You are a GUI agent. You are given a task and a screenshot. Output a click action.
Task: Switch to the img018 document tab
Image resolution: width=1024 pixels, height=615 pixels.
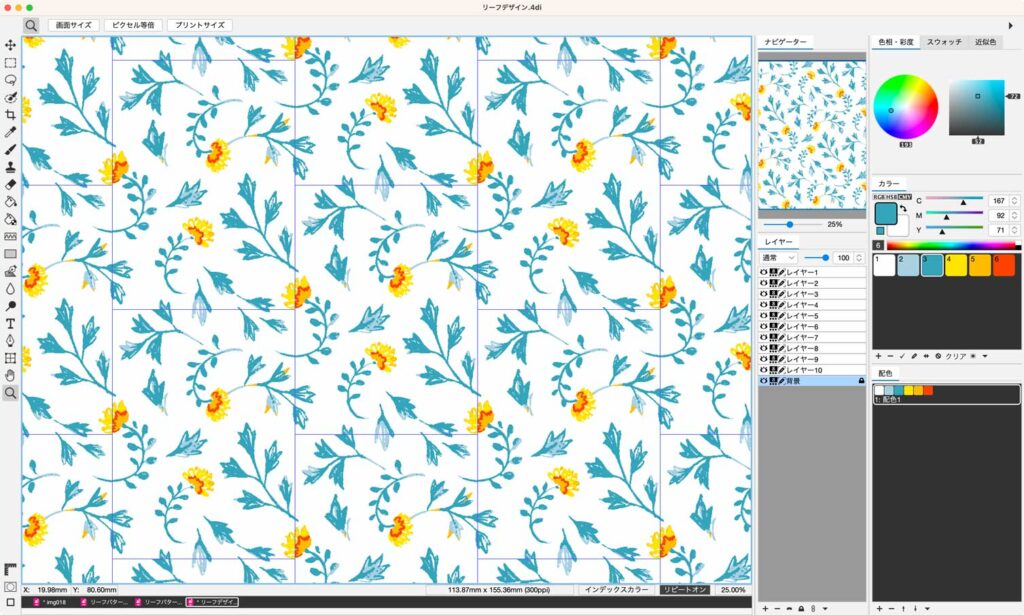[x=50, y=602]
